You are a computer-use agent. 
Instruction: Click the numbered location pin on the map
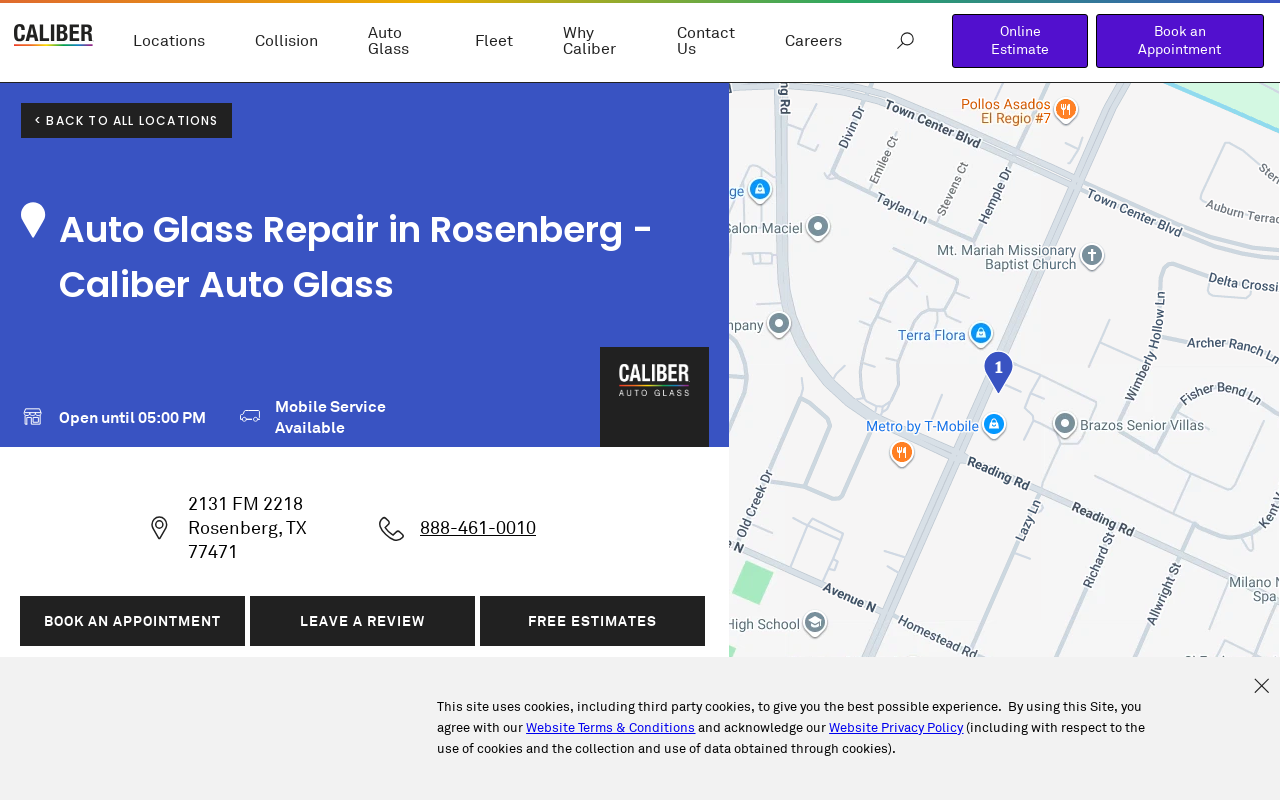click(998, 372)
